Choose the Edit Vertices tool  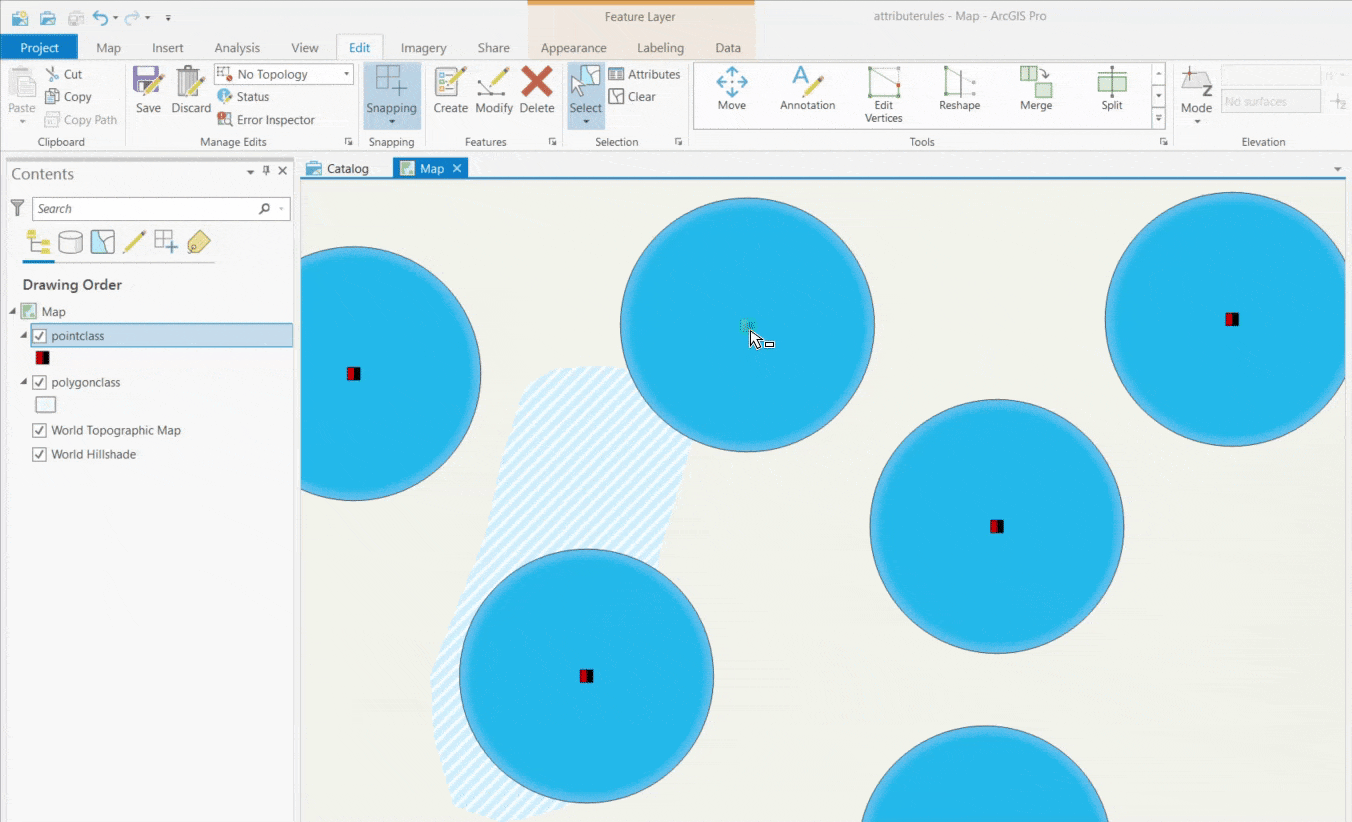(884, 95)
